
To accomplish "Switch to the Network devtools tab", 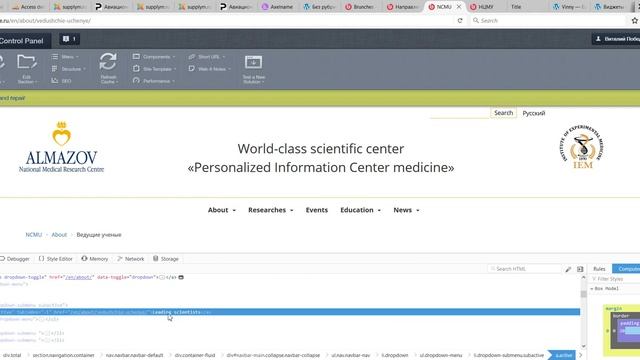I will (131, 259).
